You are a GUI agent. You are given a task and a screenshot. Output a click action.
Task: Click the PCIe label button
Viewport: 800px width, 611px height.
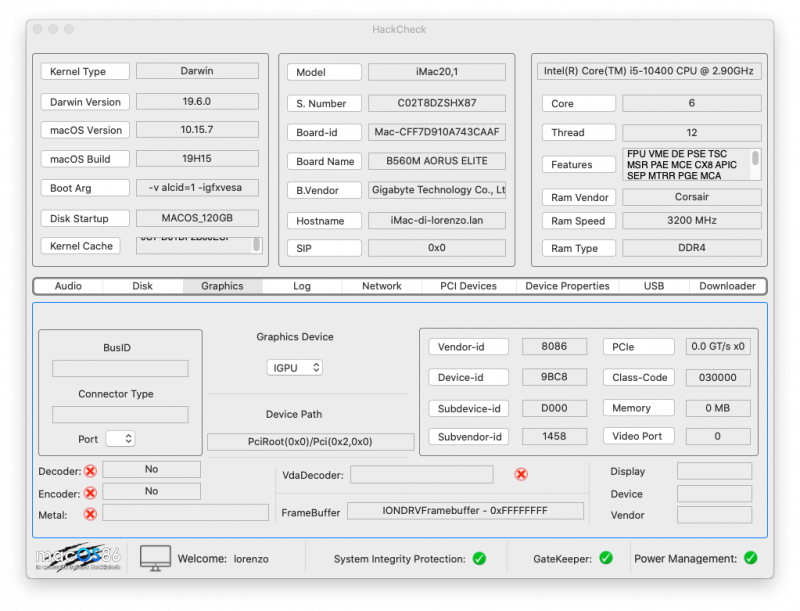[x=639, y=347]
